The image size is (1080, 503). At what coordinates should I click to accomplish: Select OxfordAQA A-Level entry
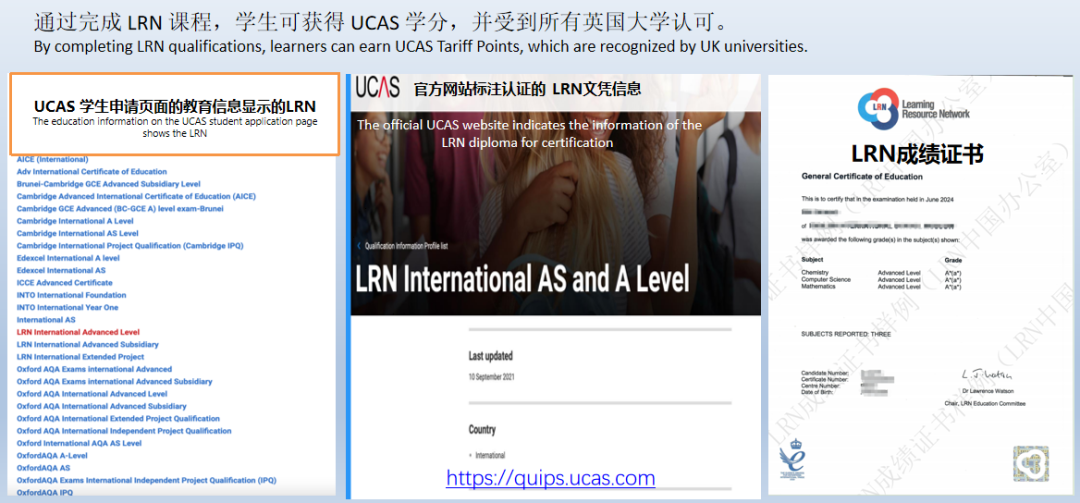pyautogui.click(x=52, y=456)
